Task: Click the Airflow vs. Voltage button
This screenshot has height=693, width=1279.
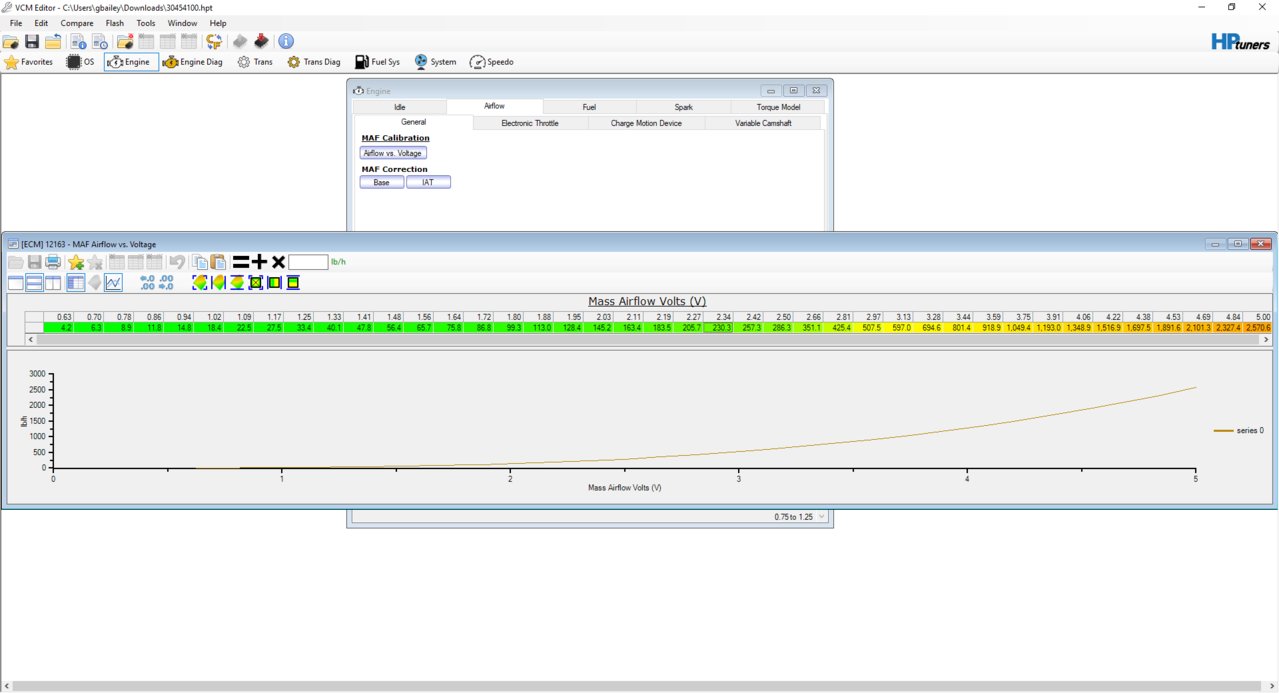Action: [x=393, y=153]
